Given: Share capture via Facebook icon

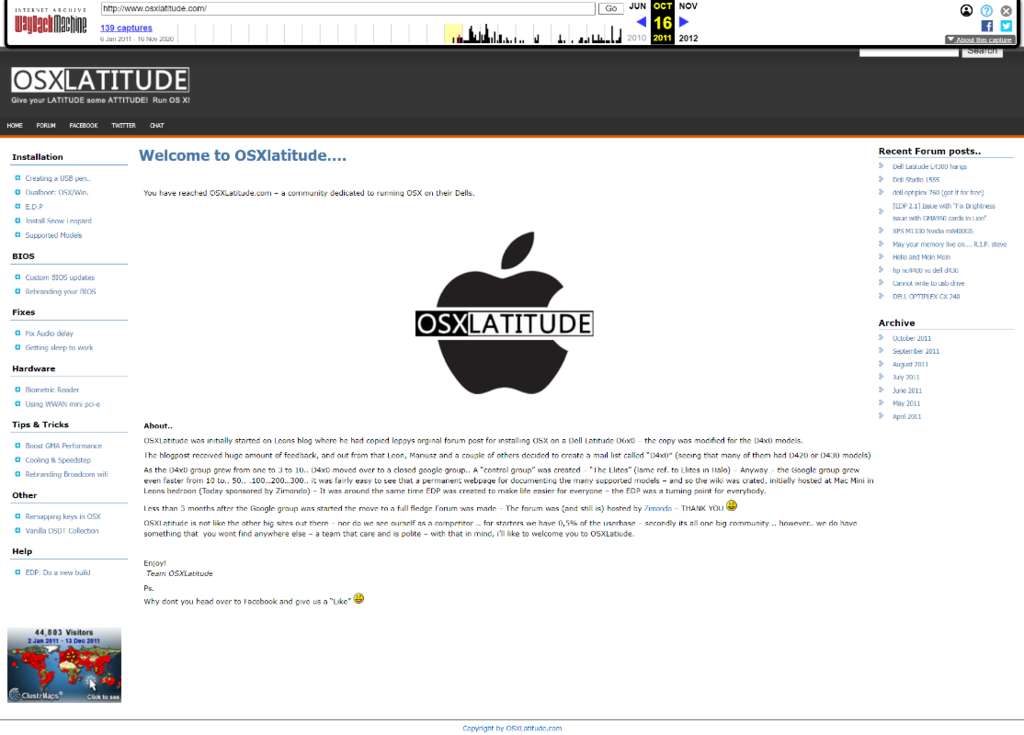Looking at the screenshot, I should (x=987, y=26).
